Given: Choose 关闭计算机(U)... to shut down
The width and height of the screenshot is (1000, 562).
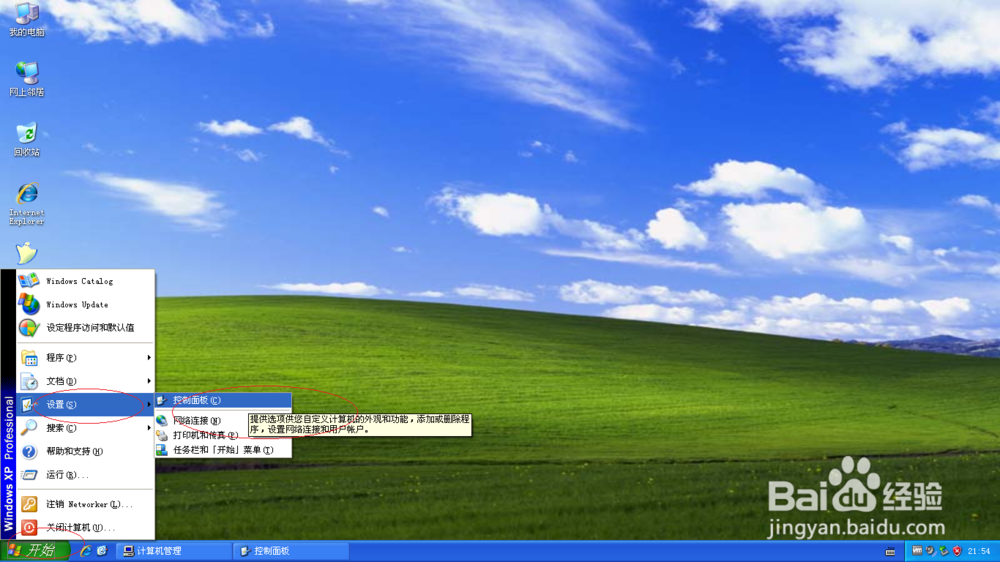Looking at the screenshot, I should click(85, 528).
